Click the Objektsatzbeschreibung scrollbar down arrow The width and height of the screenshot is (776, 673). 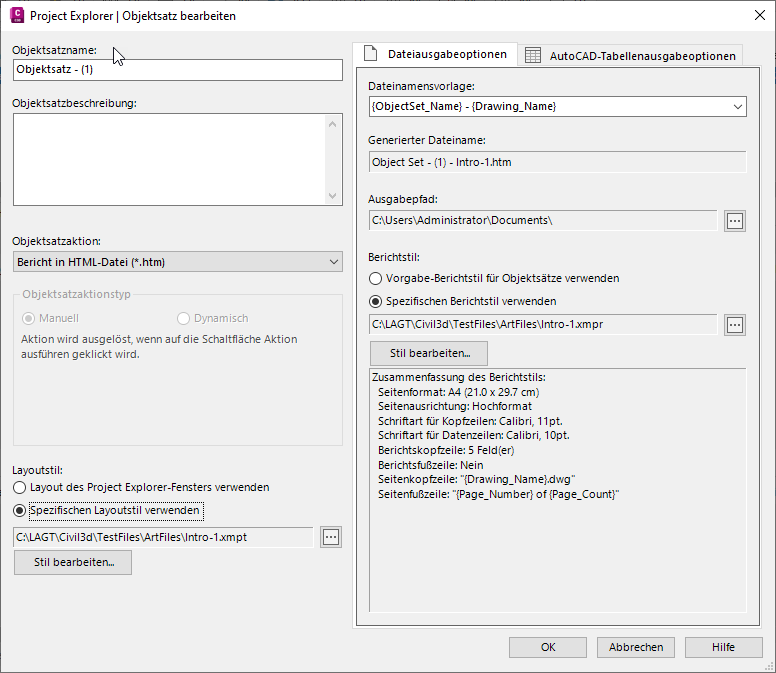(x=334, y=196)
